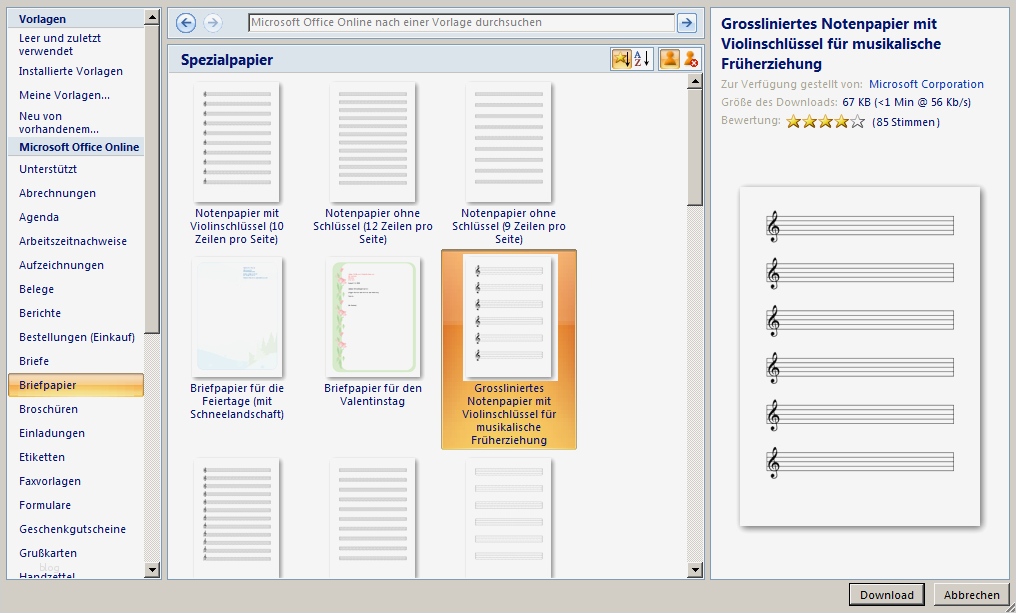Image resolution: width=1016 pixels, height=613 pixels.
Task: Click the Microsoft Office Online section header
Action: coord(79,147)
